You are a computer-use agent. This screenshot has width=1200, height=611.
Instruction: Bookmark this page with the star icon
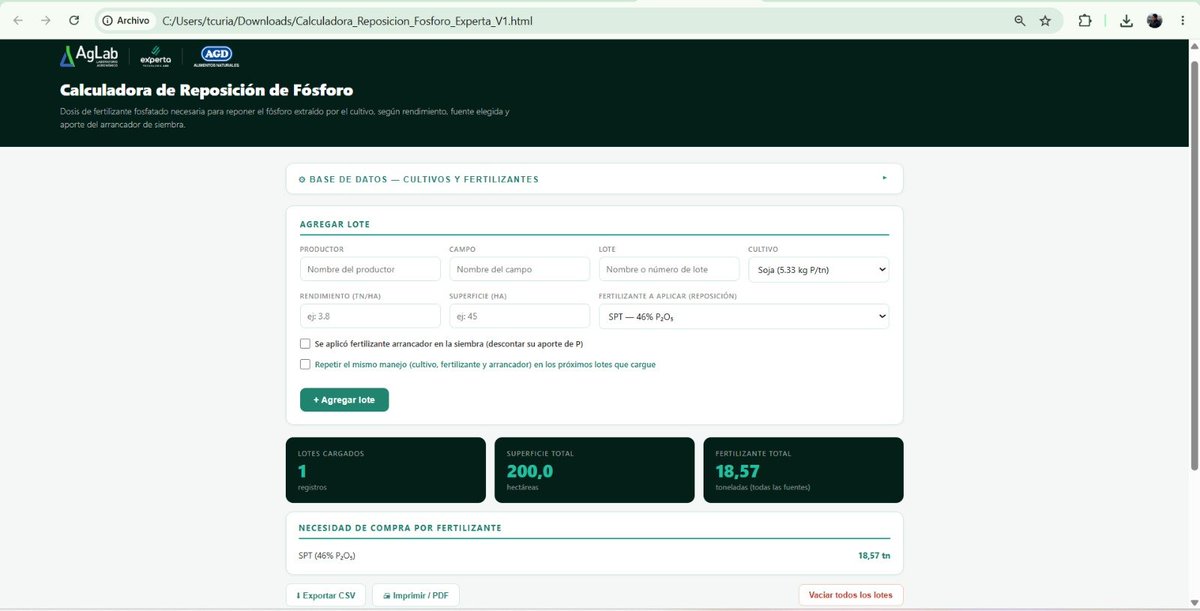(1045, 20)
